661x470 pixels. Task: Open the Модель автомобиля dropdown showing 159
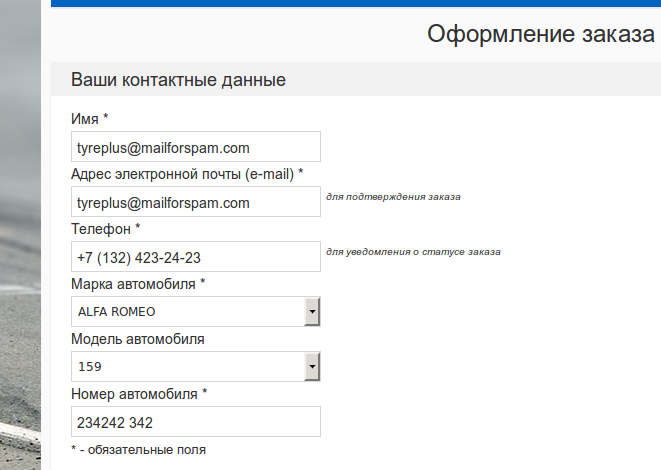pyautogui.click(x=196, y=366)
